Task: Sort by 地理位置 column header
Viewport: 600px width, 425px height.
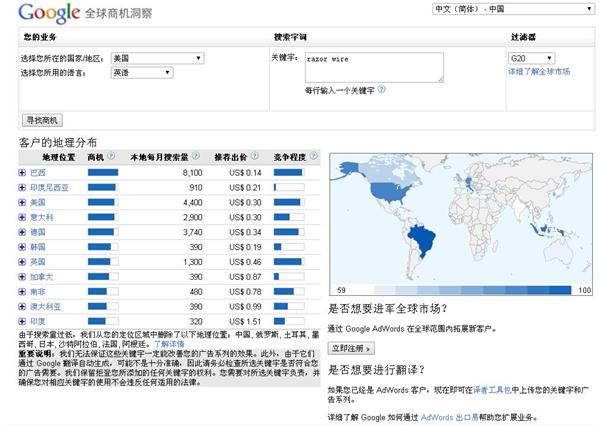Action: pos(59,157)
